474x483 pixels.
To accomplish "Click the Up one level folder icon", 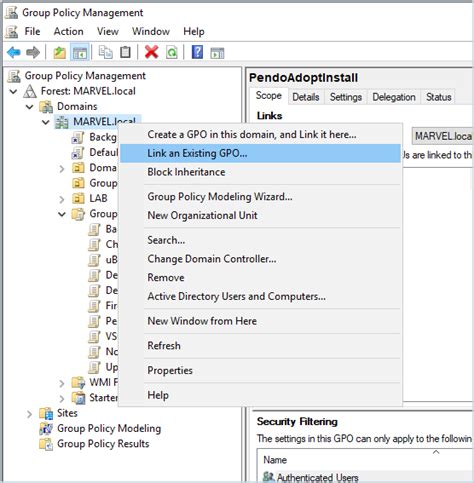I will coord(60,52).
